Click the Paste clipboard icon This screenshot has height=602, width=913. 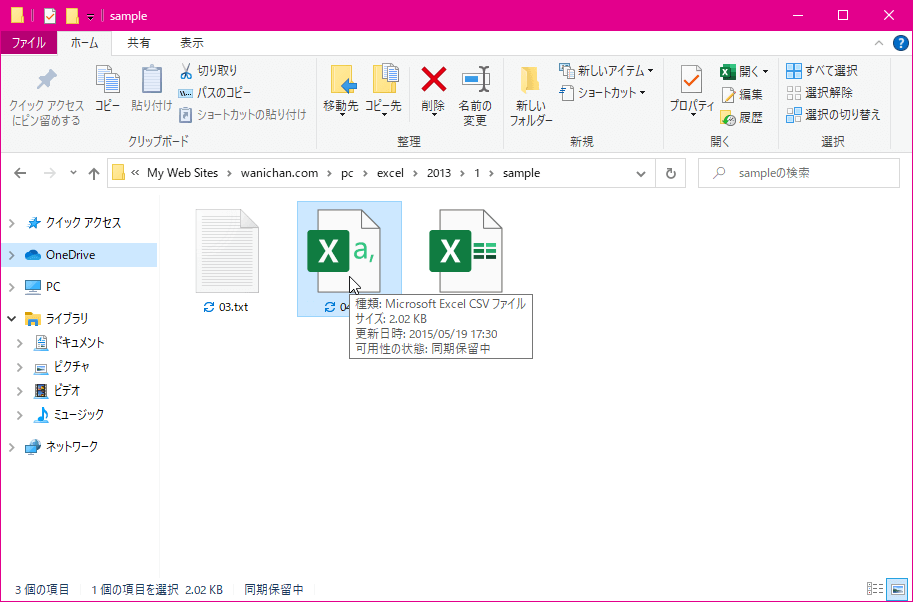(x=151, y=88)
